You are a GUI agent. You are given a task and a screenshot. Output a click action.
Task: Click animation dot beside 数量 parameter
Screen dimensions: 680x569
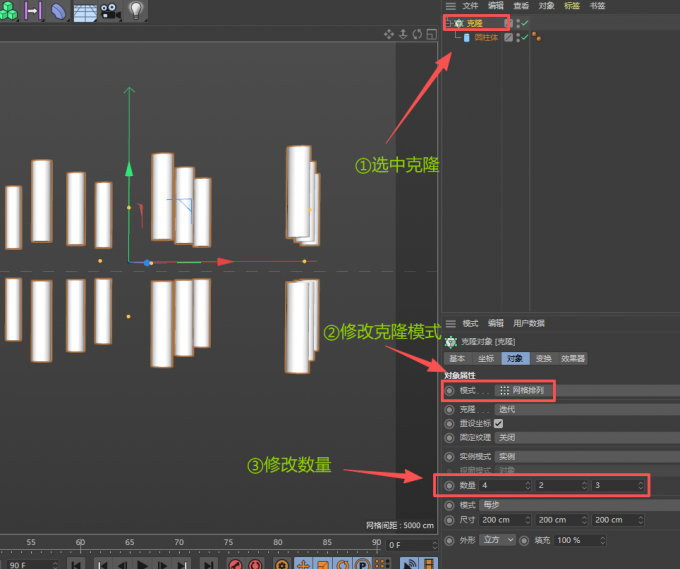pos(450,486)
